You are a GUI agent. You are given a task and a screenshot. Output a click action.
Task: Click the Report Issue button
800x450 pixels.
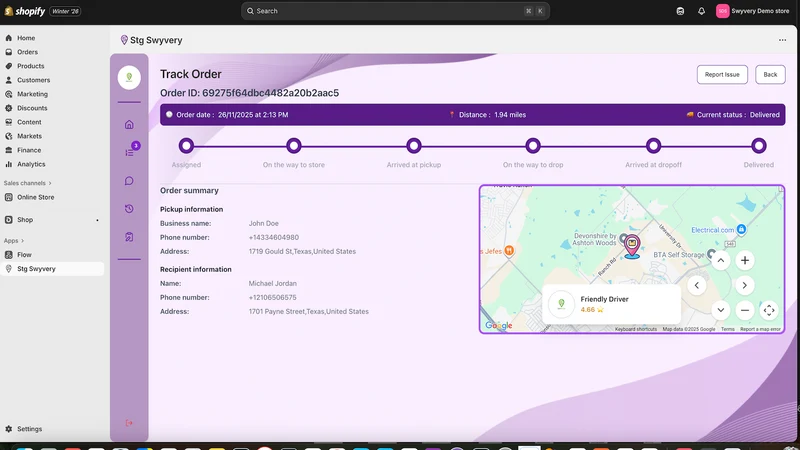pos(722,74)
